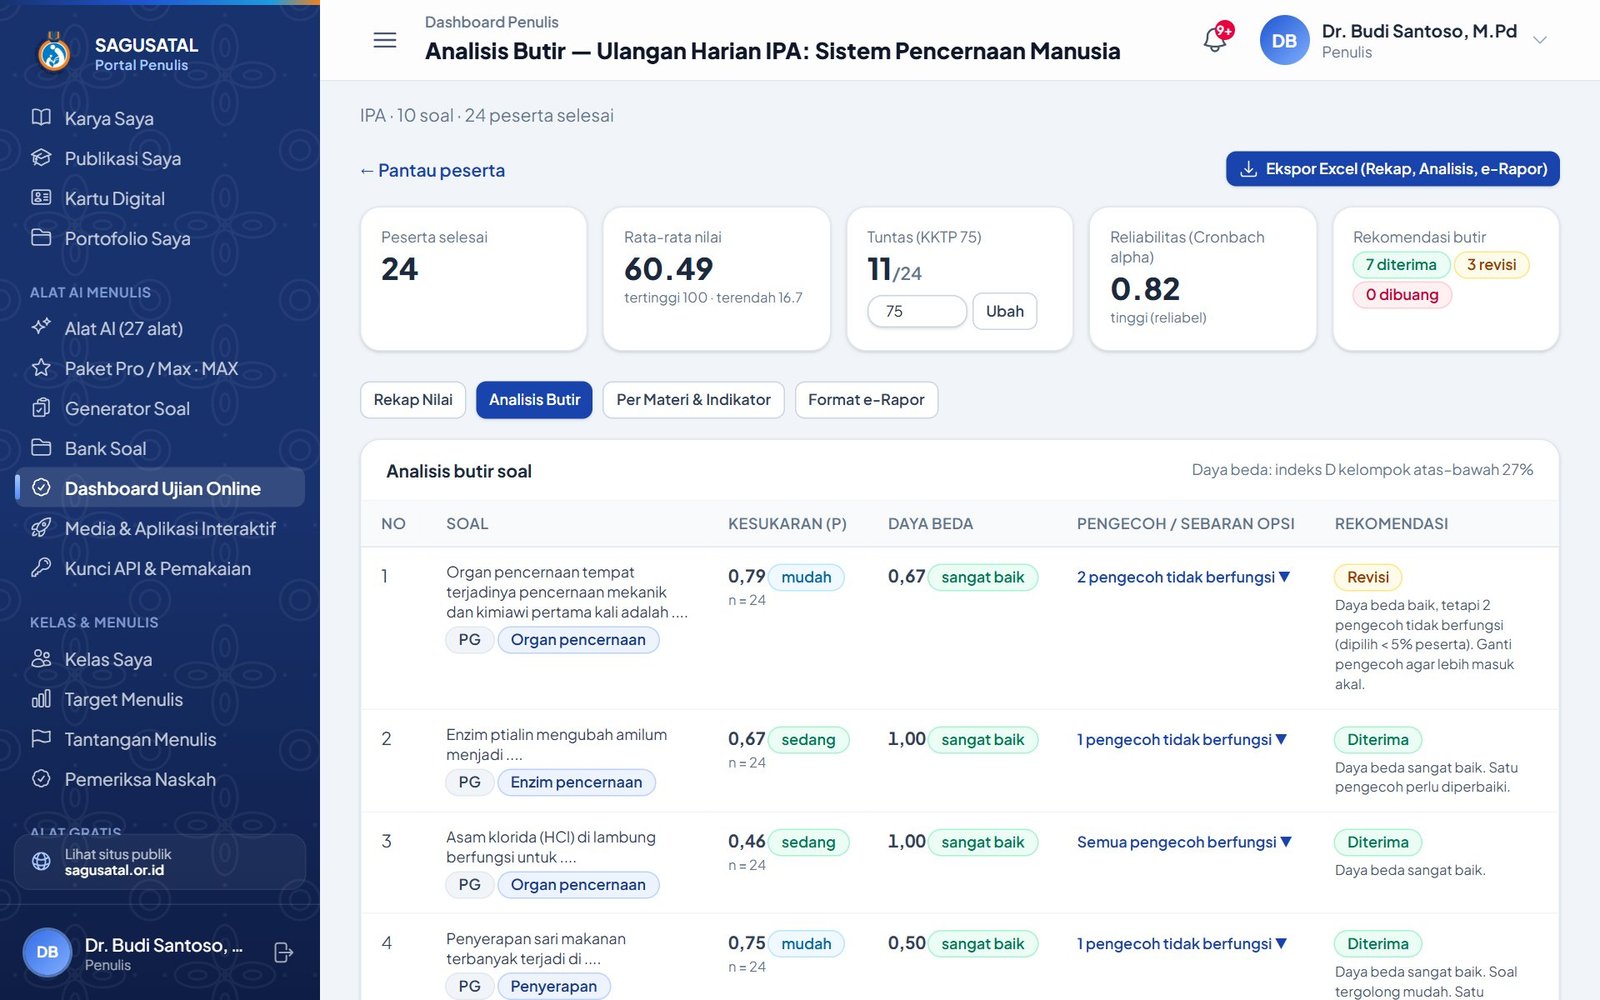Click the '3 revisi' badge
Viewport: 1600px width, 1000px height.
(x=1491, y=265)
